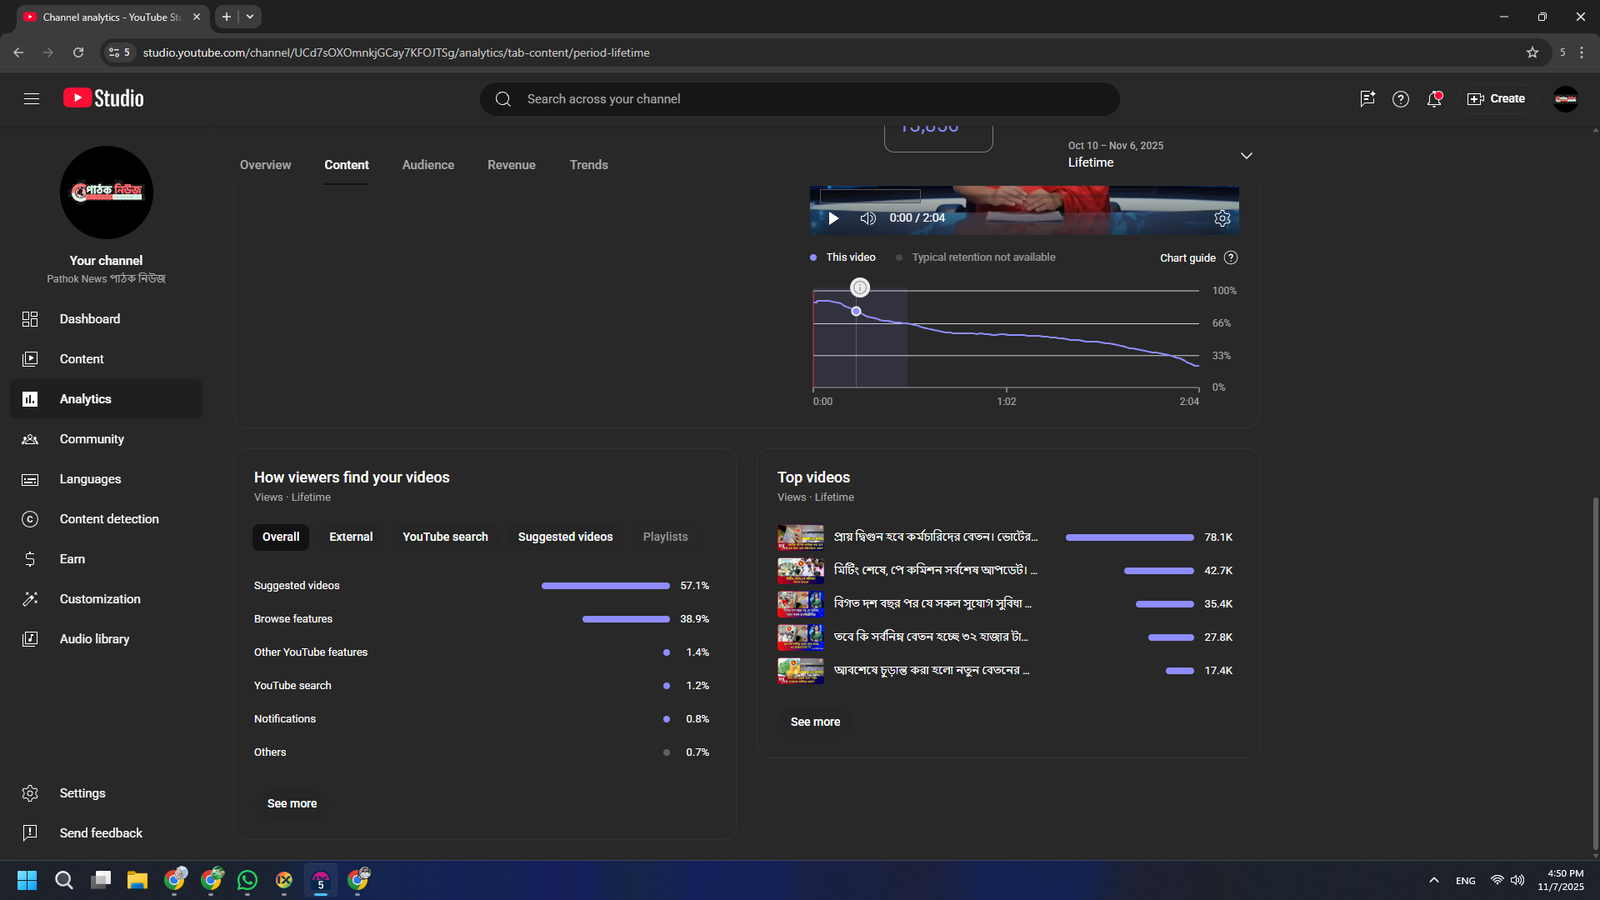Image resolution: width=1600 pixels, height=900 pixels.
Task: Open the Audio library icon
Action: click(x=30, y=639)
